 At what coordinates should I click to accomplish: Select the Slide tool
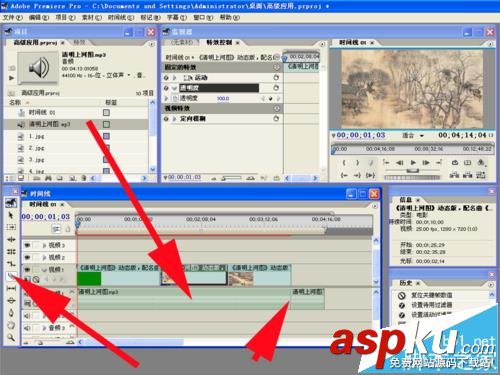[11, 300]
